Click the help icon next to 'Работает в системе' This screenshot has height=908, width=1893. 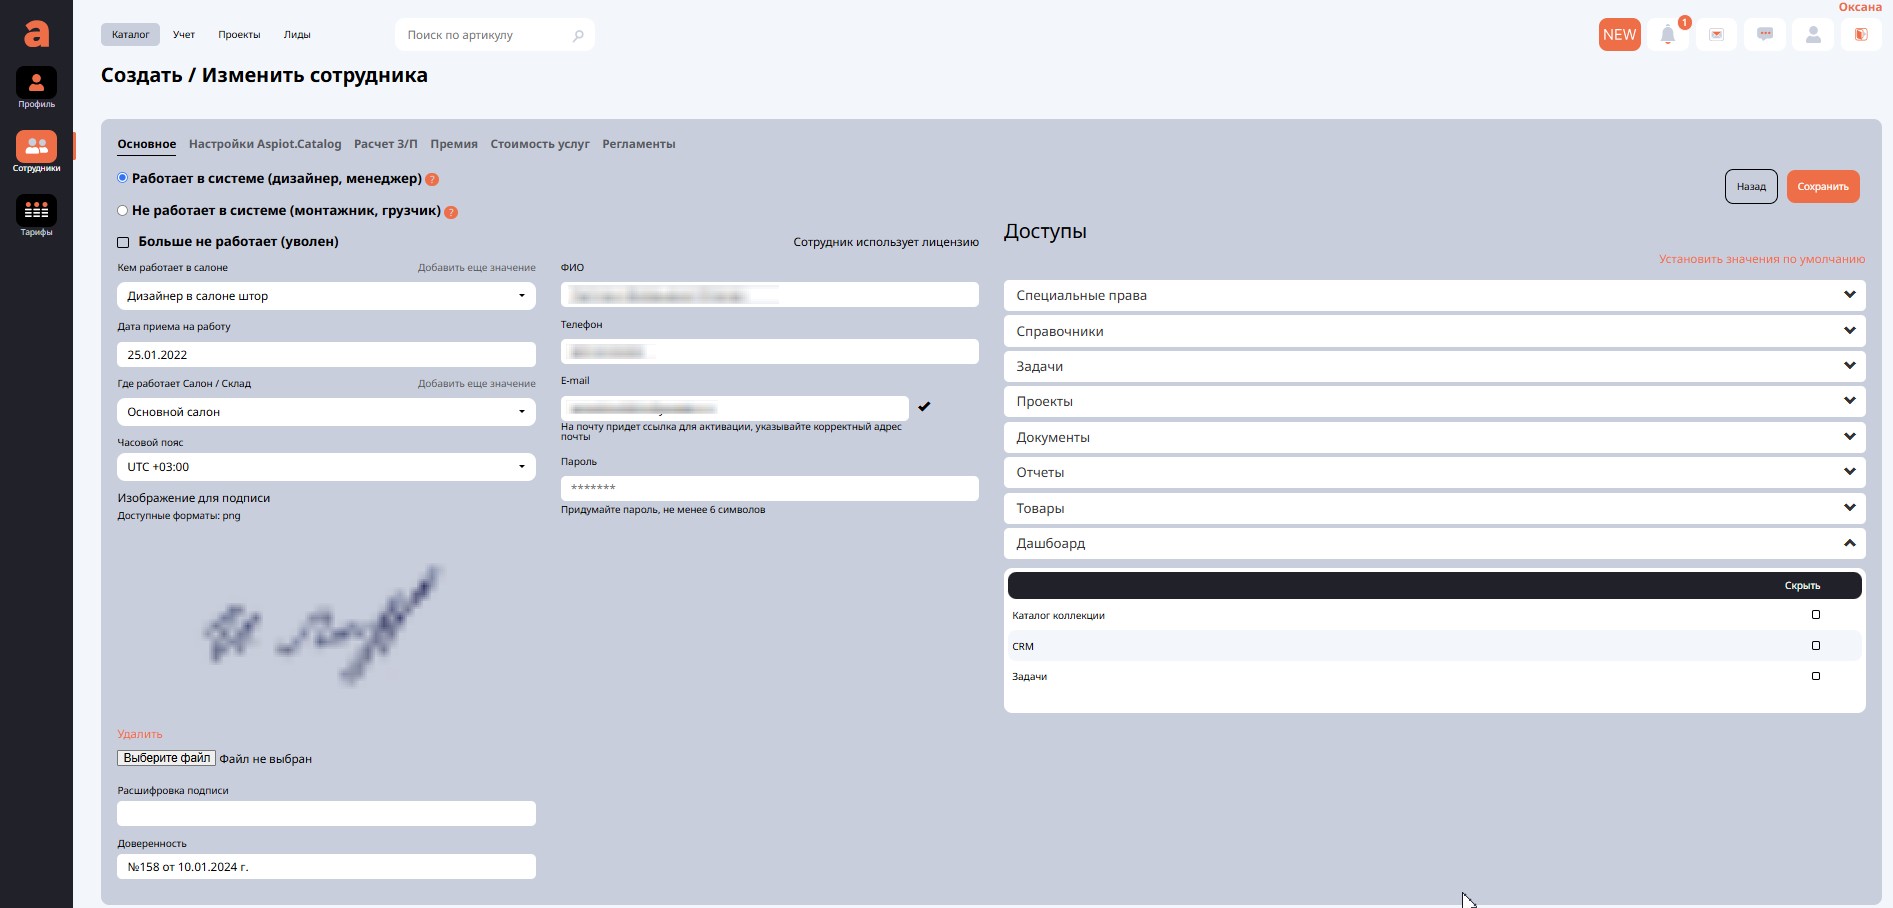point(432,180)
